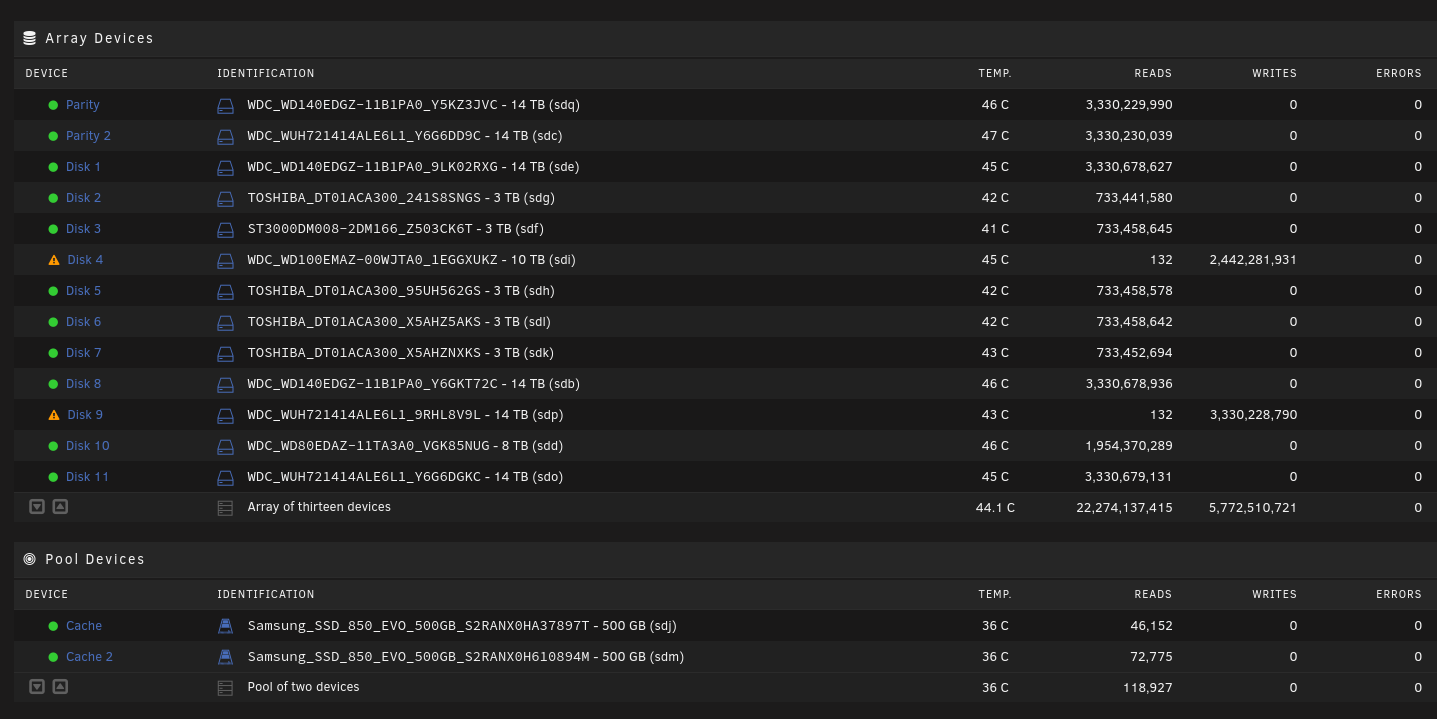Open the Disk 9 device link
The width and height of the screenshot is (1437, 719).
85,415
